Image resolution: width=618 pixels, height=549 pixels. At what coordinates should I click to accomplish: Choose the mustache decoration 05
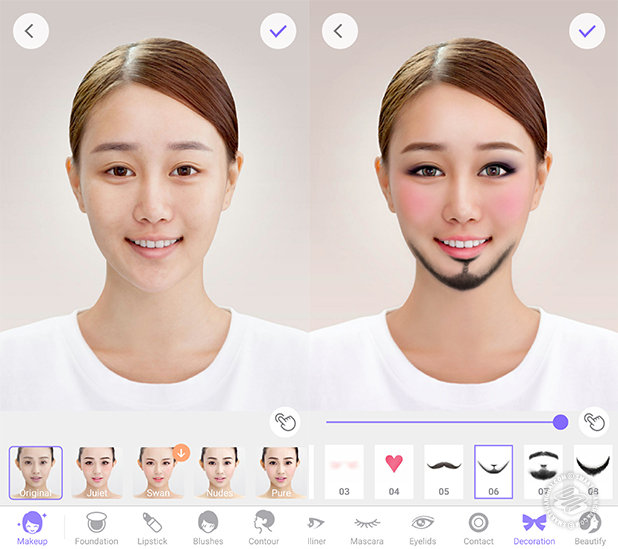click(444, 472)
